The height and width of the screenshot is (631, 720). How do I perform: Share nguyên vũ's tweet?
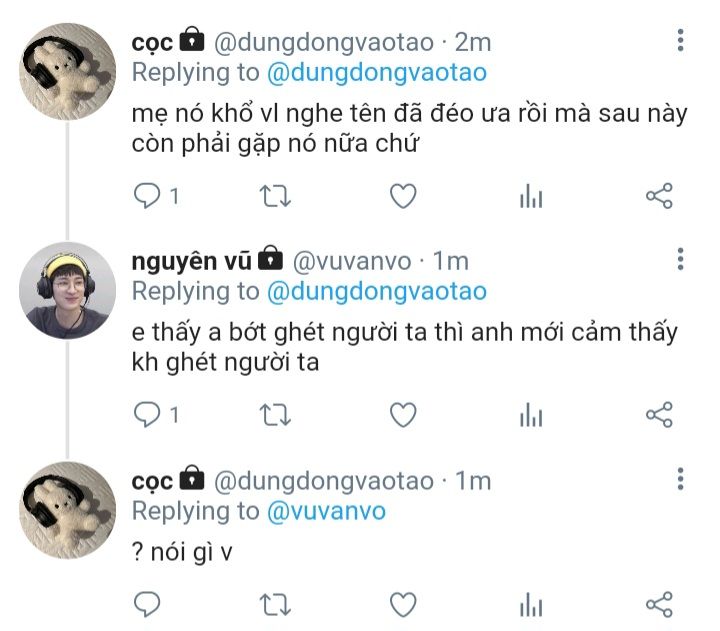(x=659, y=414)
